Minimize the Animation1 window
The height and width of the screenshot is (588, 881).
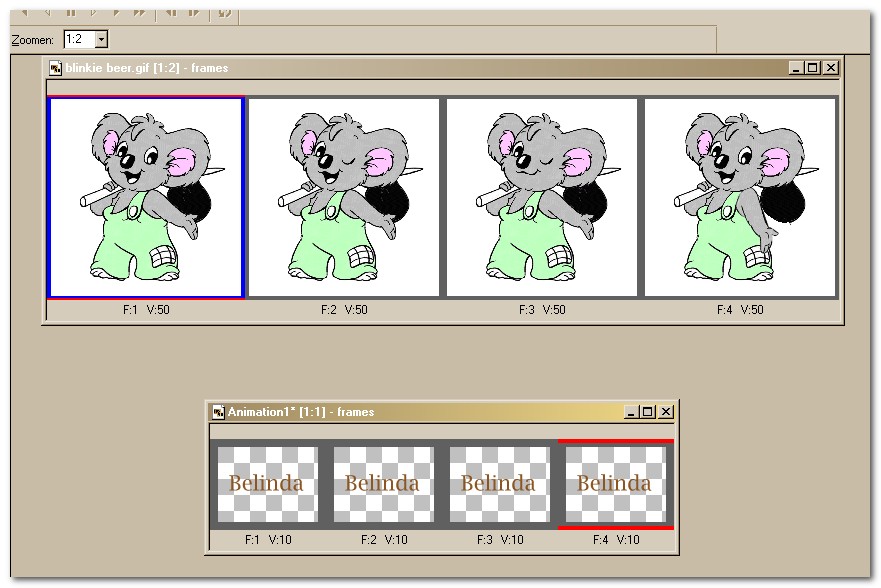pyautogui.click(x=630, y=412)
